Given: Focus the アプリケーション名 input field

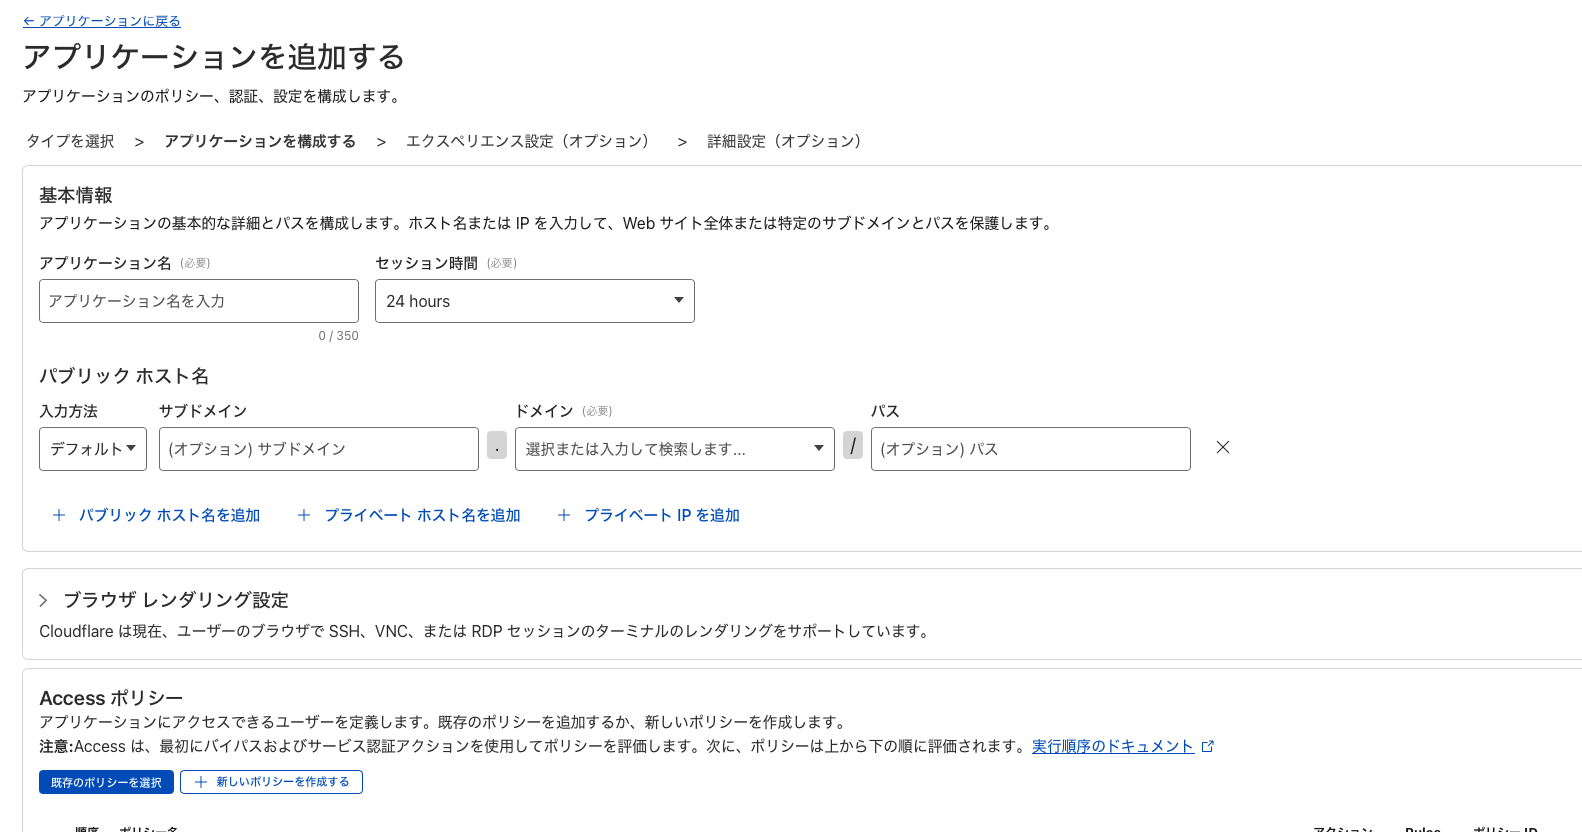Looking at the screenshot, I should 199,301.
